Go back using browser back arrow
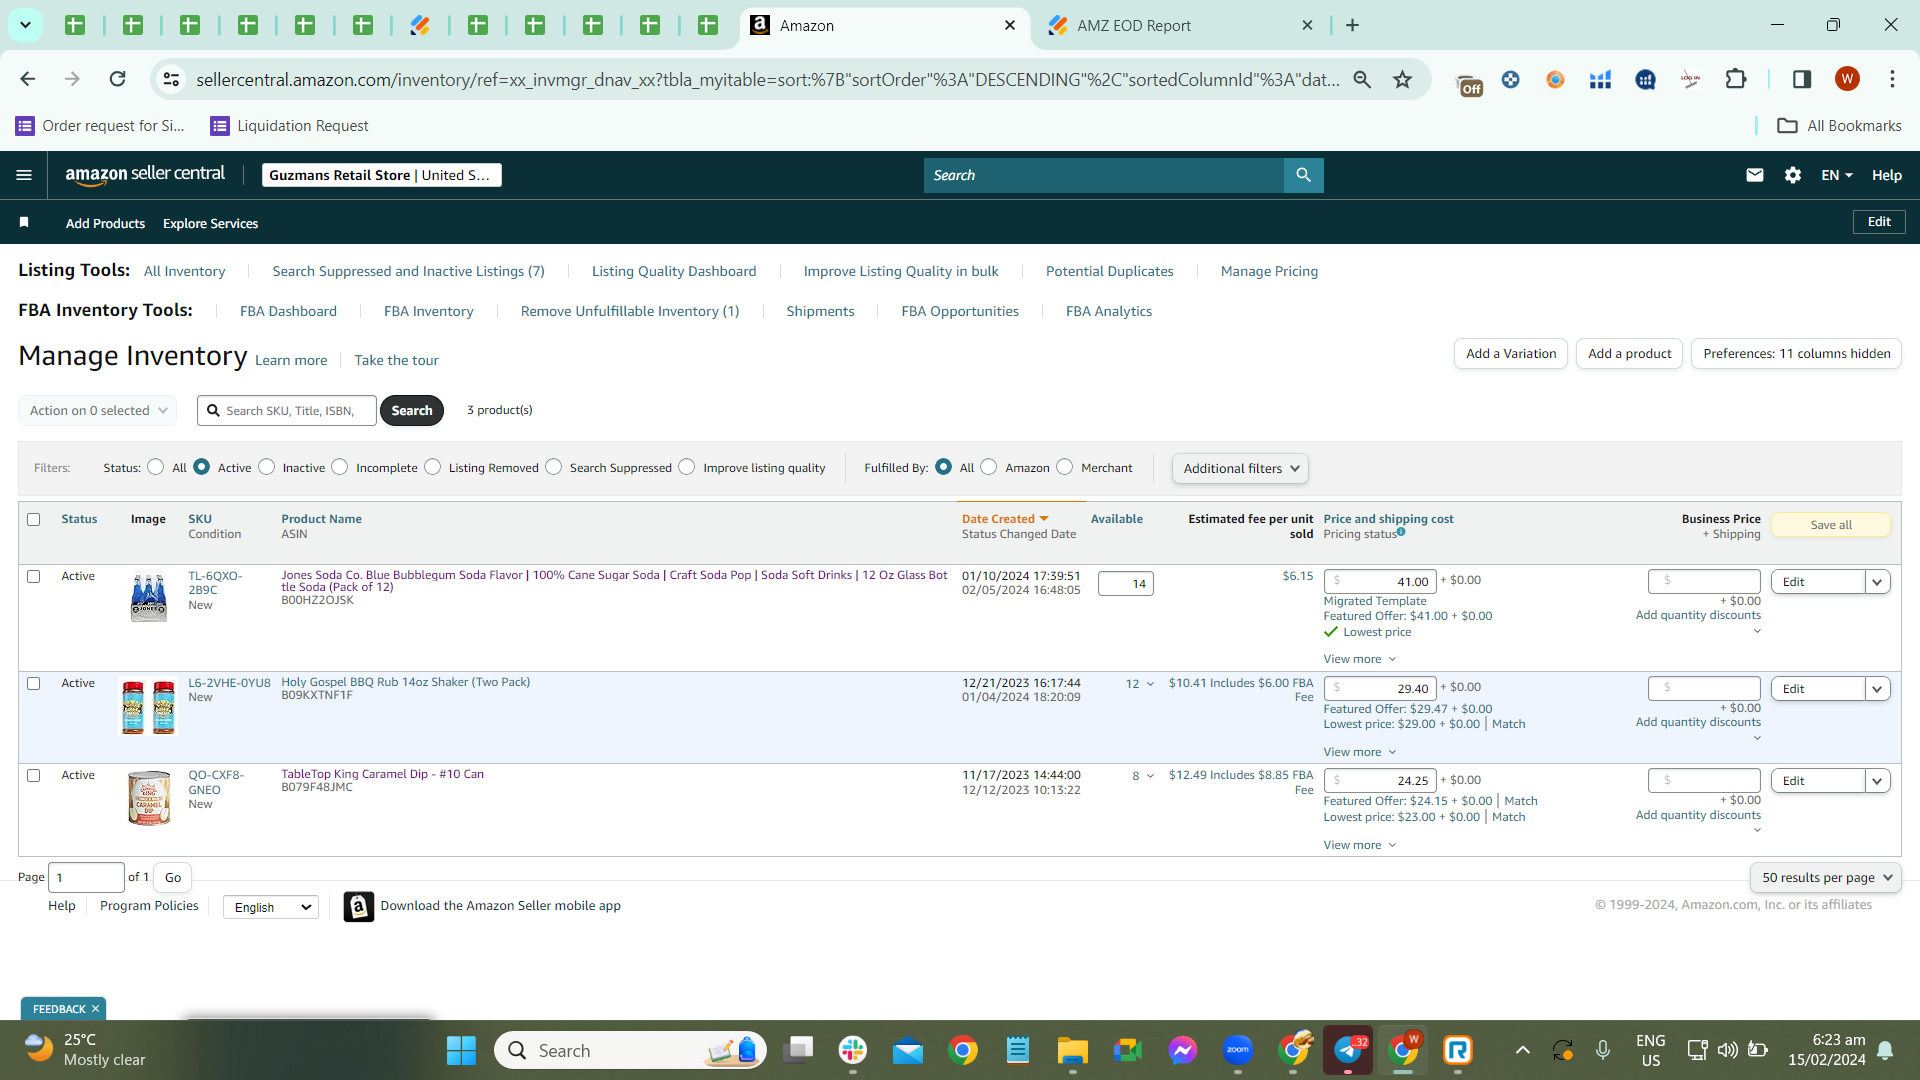The image size is (1920, 1080). pyautogui.click(x=28, y=79)
